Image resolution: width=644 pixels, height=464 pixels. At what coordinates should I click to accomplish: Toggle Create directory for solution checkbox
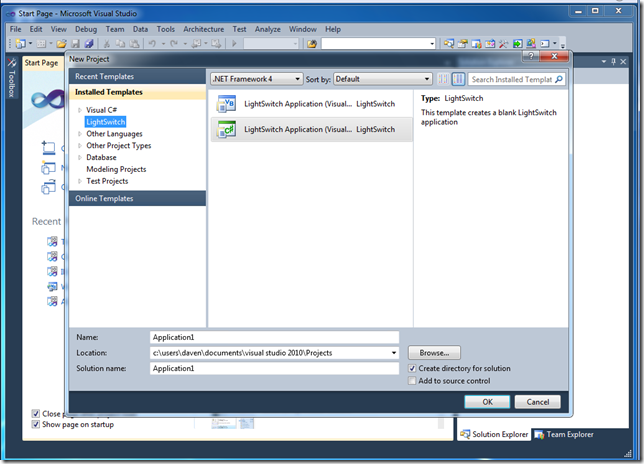click(412, 368)
